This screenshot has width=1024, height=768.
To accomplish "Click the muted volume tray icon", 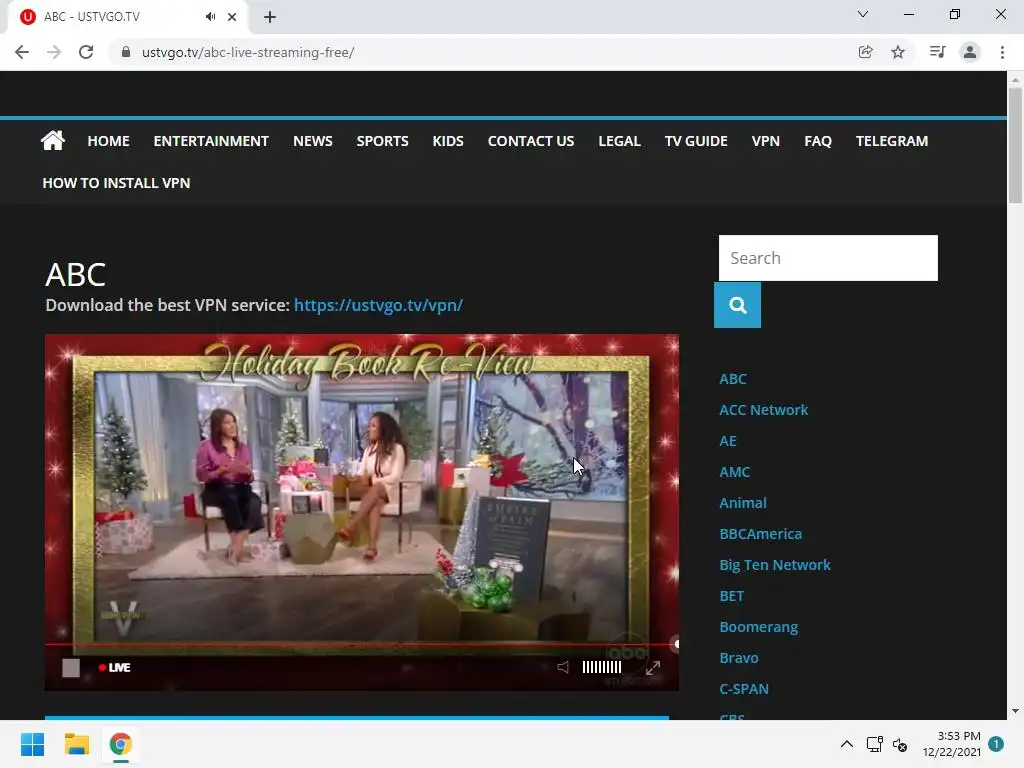I will [900, 744].
